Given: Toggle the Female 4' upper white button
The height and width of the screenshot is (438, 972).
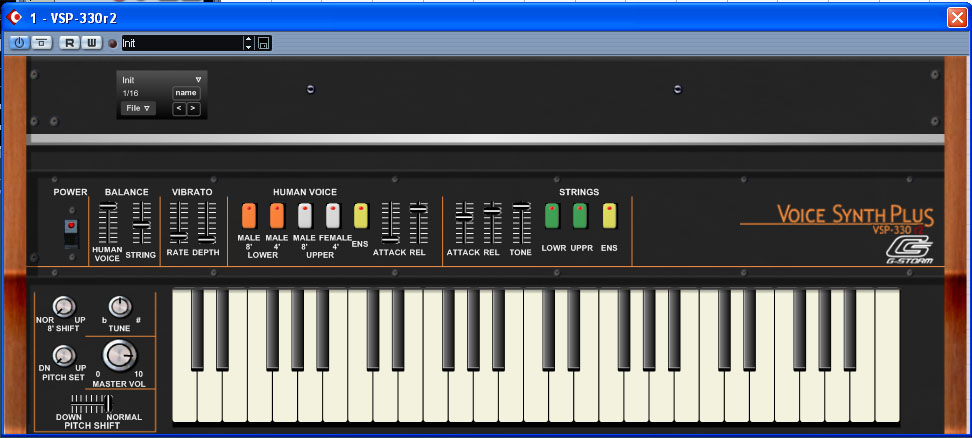Looking at the screenshot, I should [x=333, y=216].
